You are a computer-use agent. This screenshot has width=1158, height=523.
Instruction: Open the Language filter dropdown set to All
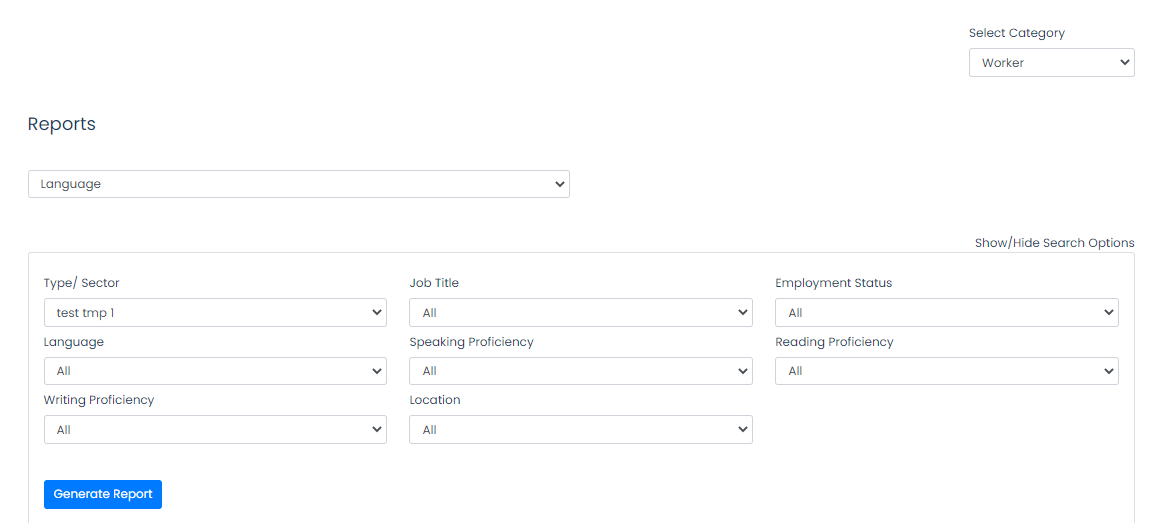pos(215,371)
